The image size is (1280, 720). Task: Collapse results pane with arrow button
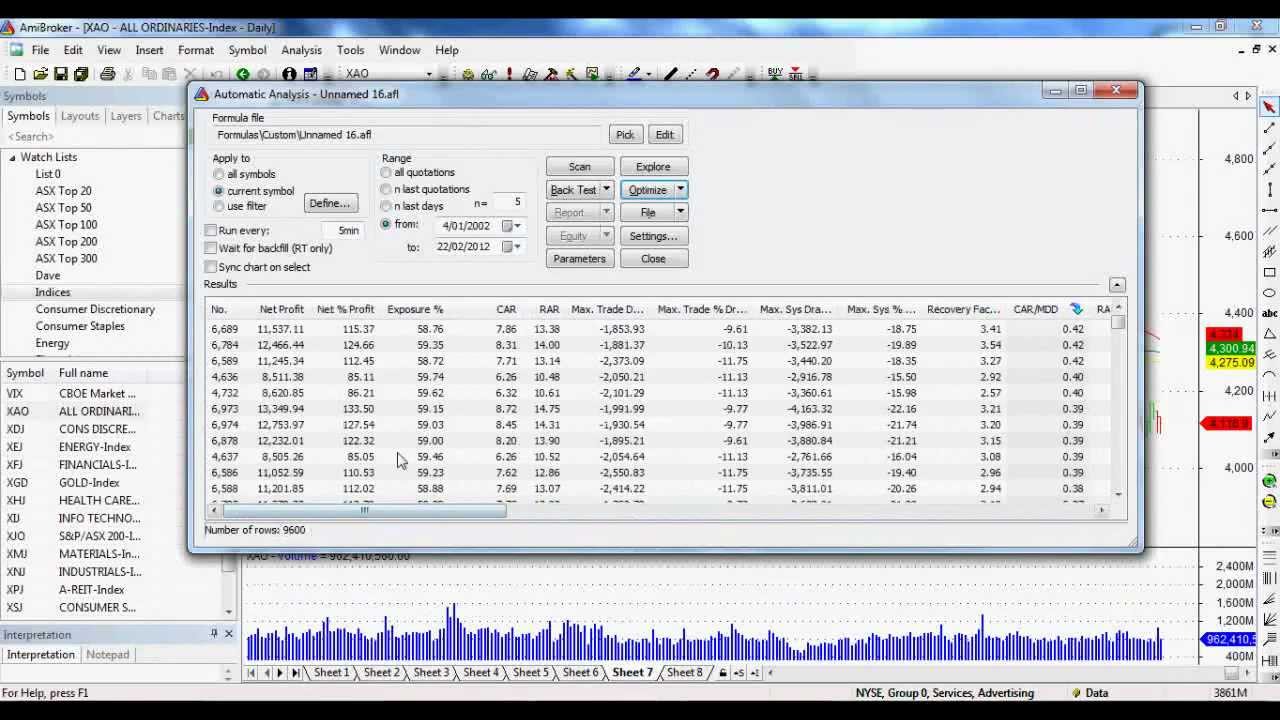[1117, 285]
